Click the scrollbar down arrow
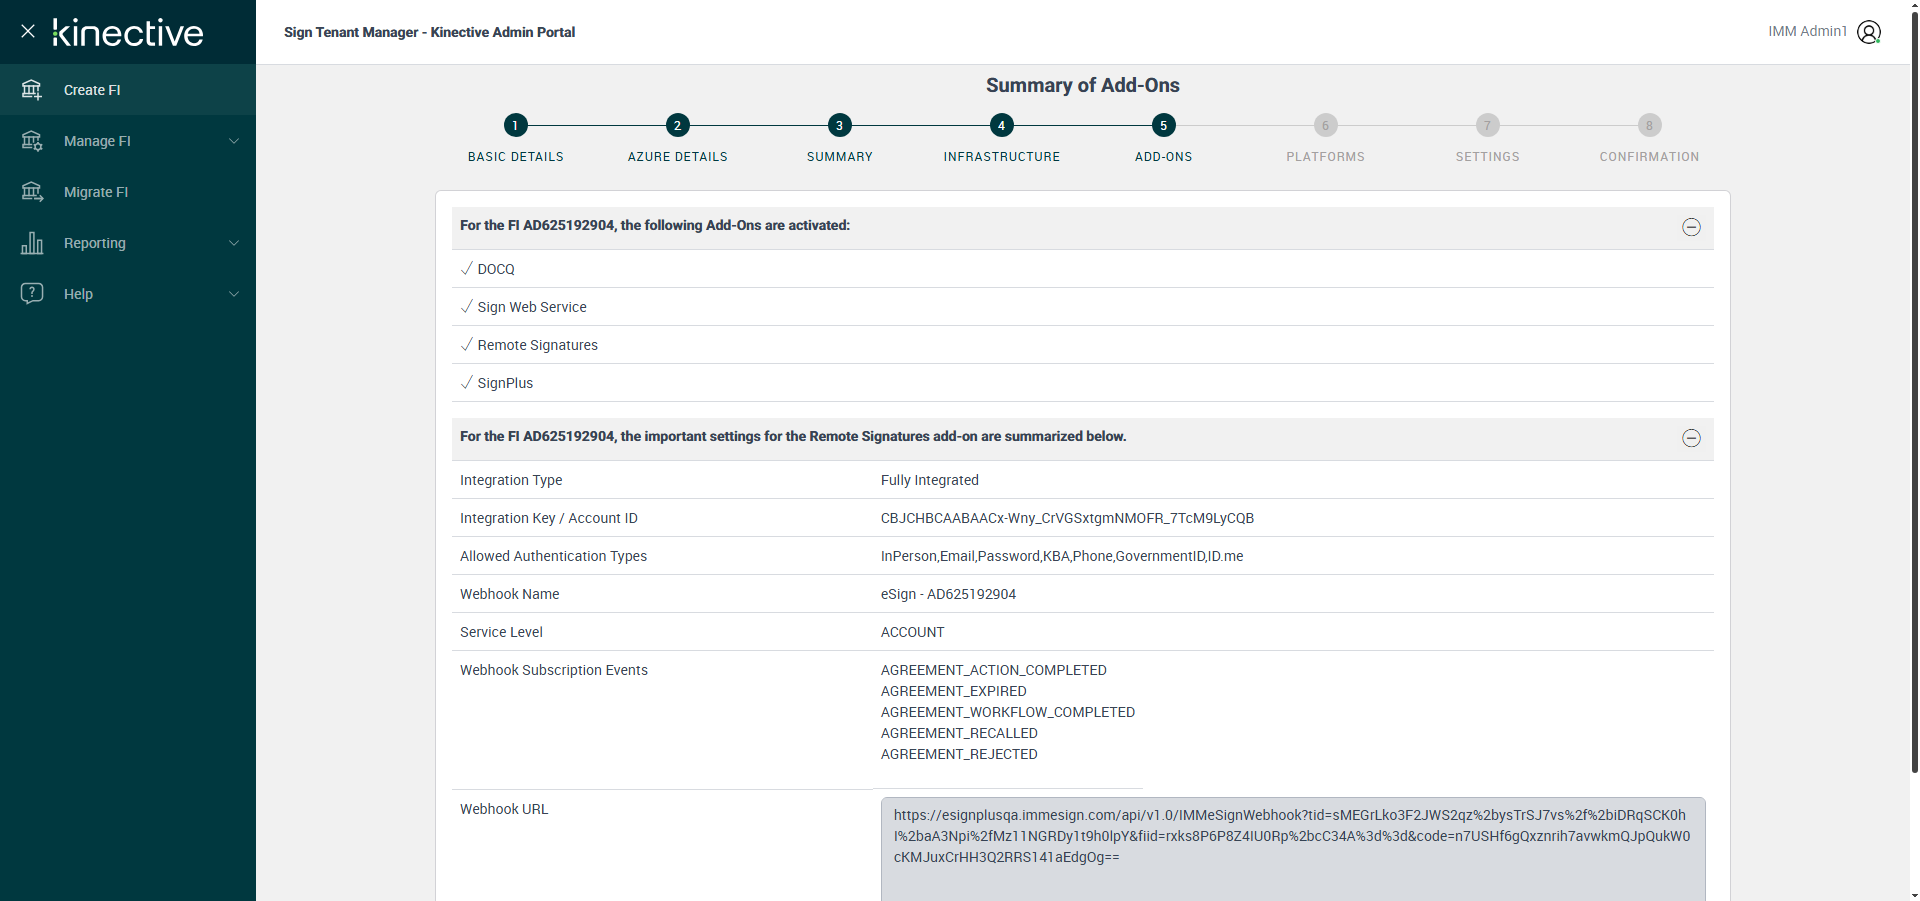The height and width of the screenshot is (901, 1920). pyautogui.click(x=1914, y=894)
